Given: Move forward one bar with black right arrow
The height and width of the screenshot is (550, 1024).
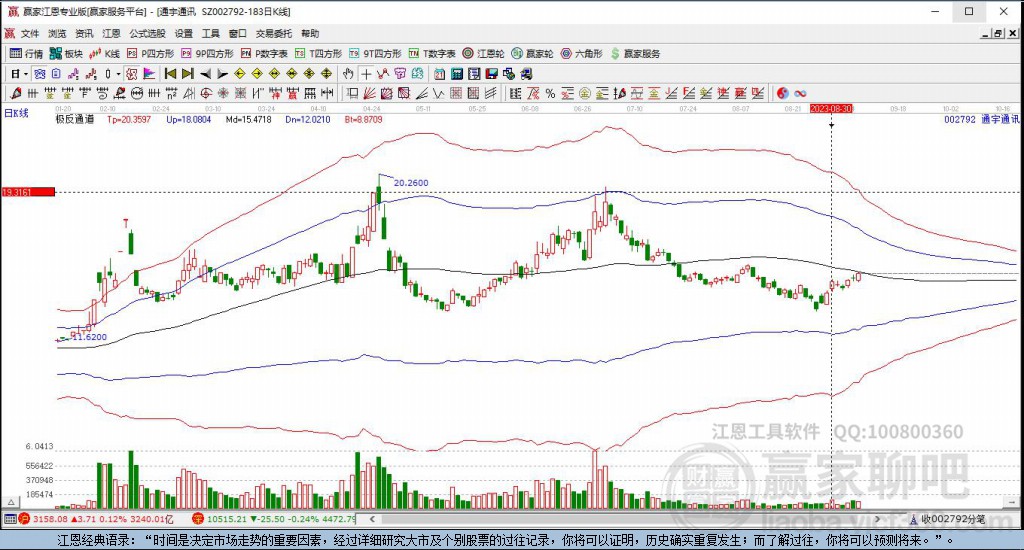Looking at the screenshot, I should (223, 74).
